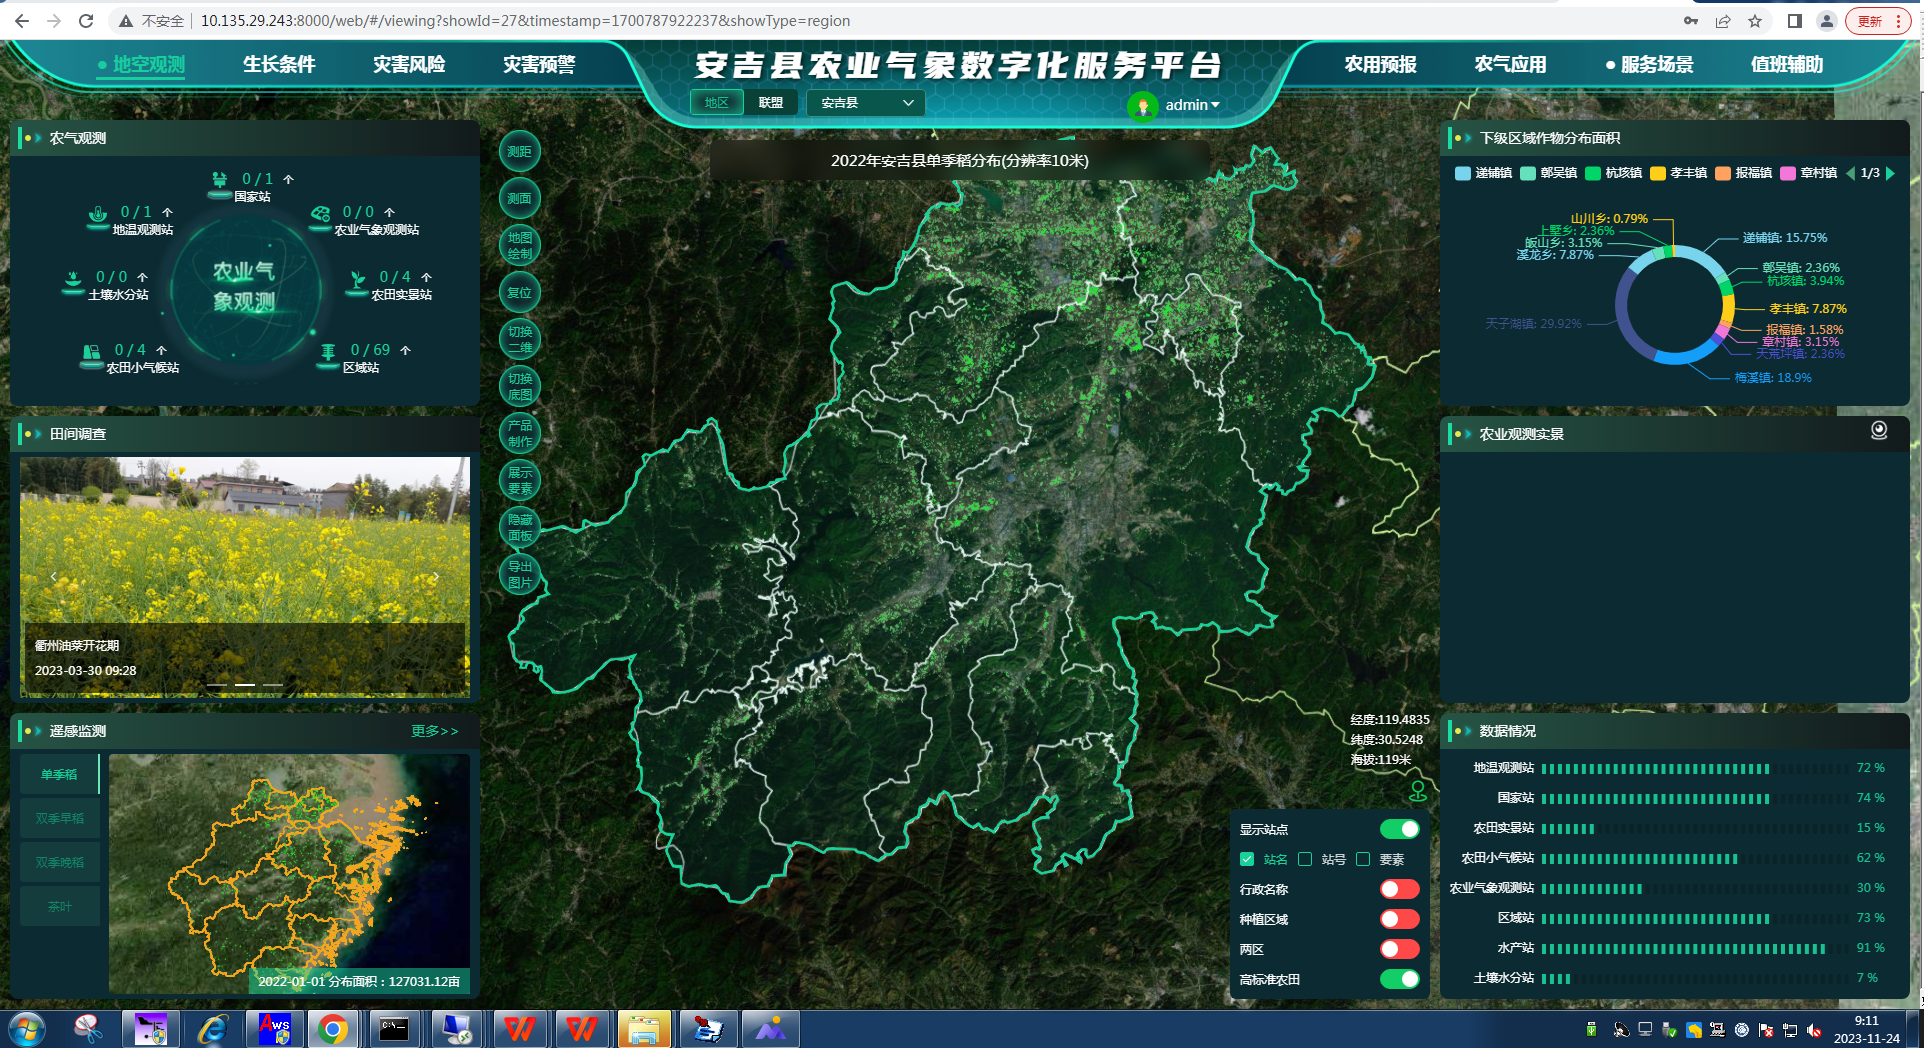The width and height of the screenshot is (1924, 1048).
Task: Click the camera icon in 农业观测实景 panel
Action: [x=1879, y=430]
